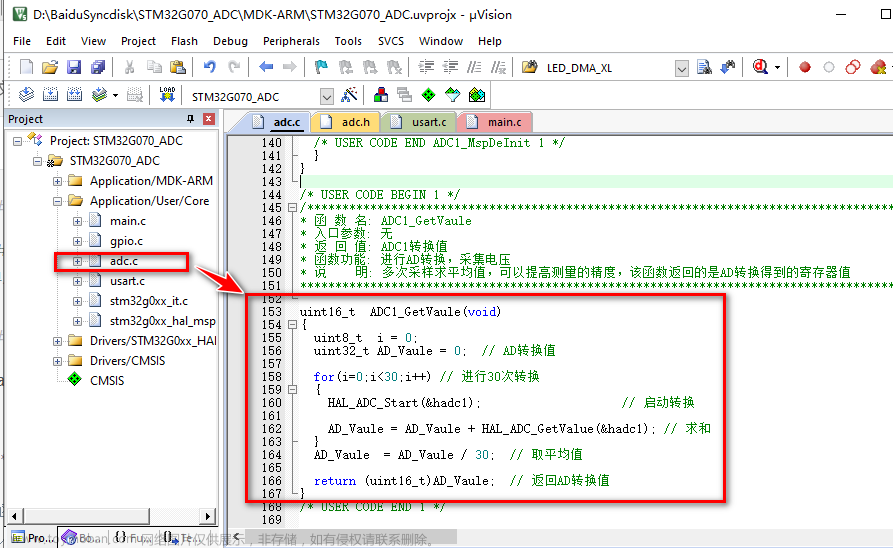The image size is (893, 548).
Task: Switch to the usart.c editor tab
Action: point(420,122)
